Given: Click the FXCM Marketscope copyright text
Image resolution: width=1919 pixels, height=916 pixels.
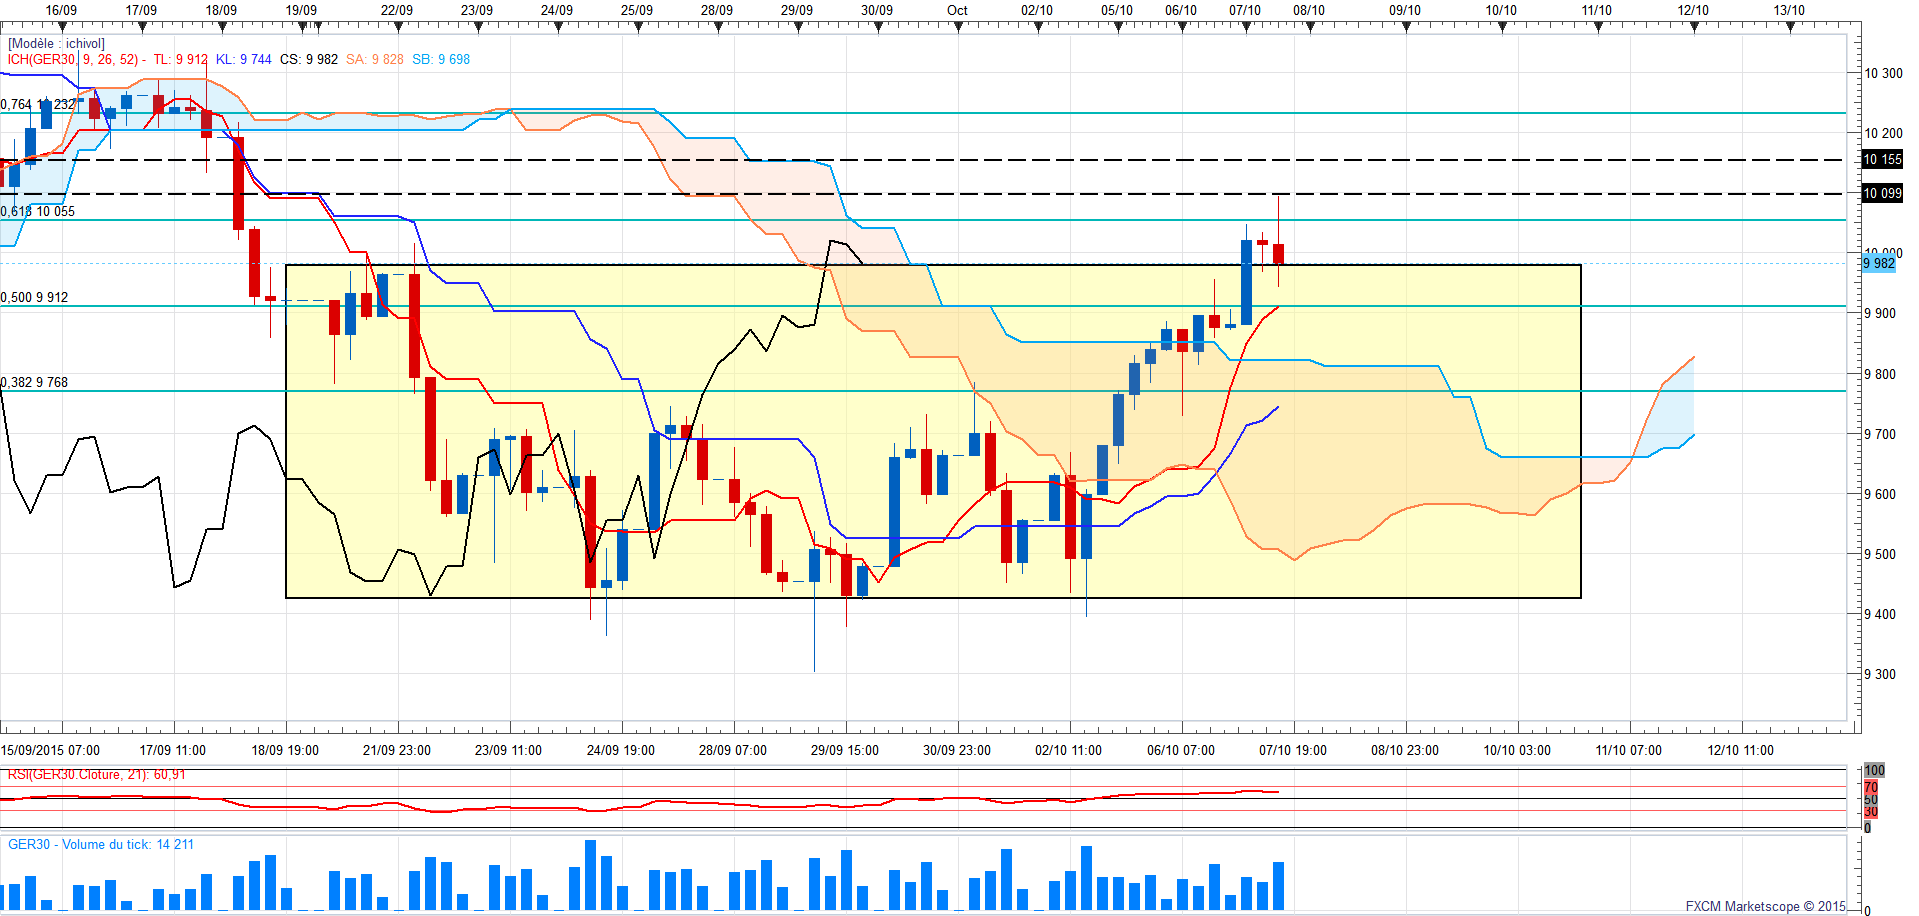Looking at the screenshot, I should click(1765, 906).
